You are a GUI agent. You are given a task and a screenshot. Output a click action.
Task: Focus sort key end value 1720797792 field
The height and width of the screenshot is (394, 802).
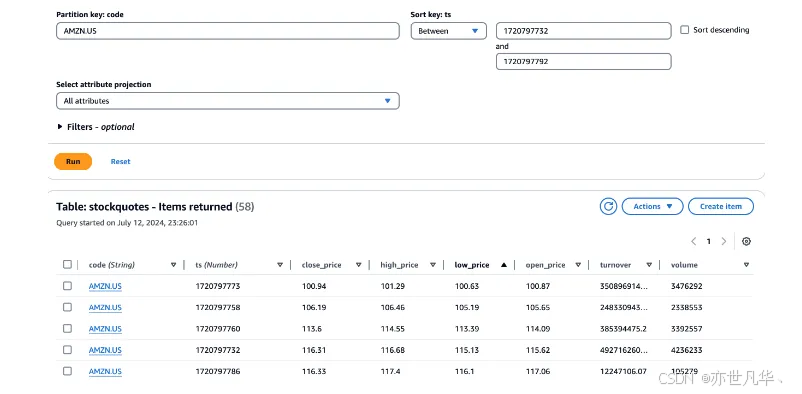point(584,61)
